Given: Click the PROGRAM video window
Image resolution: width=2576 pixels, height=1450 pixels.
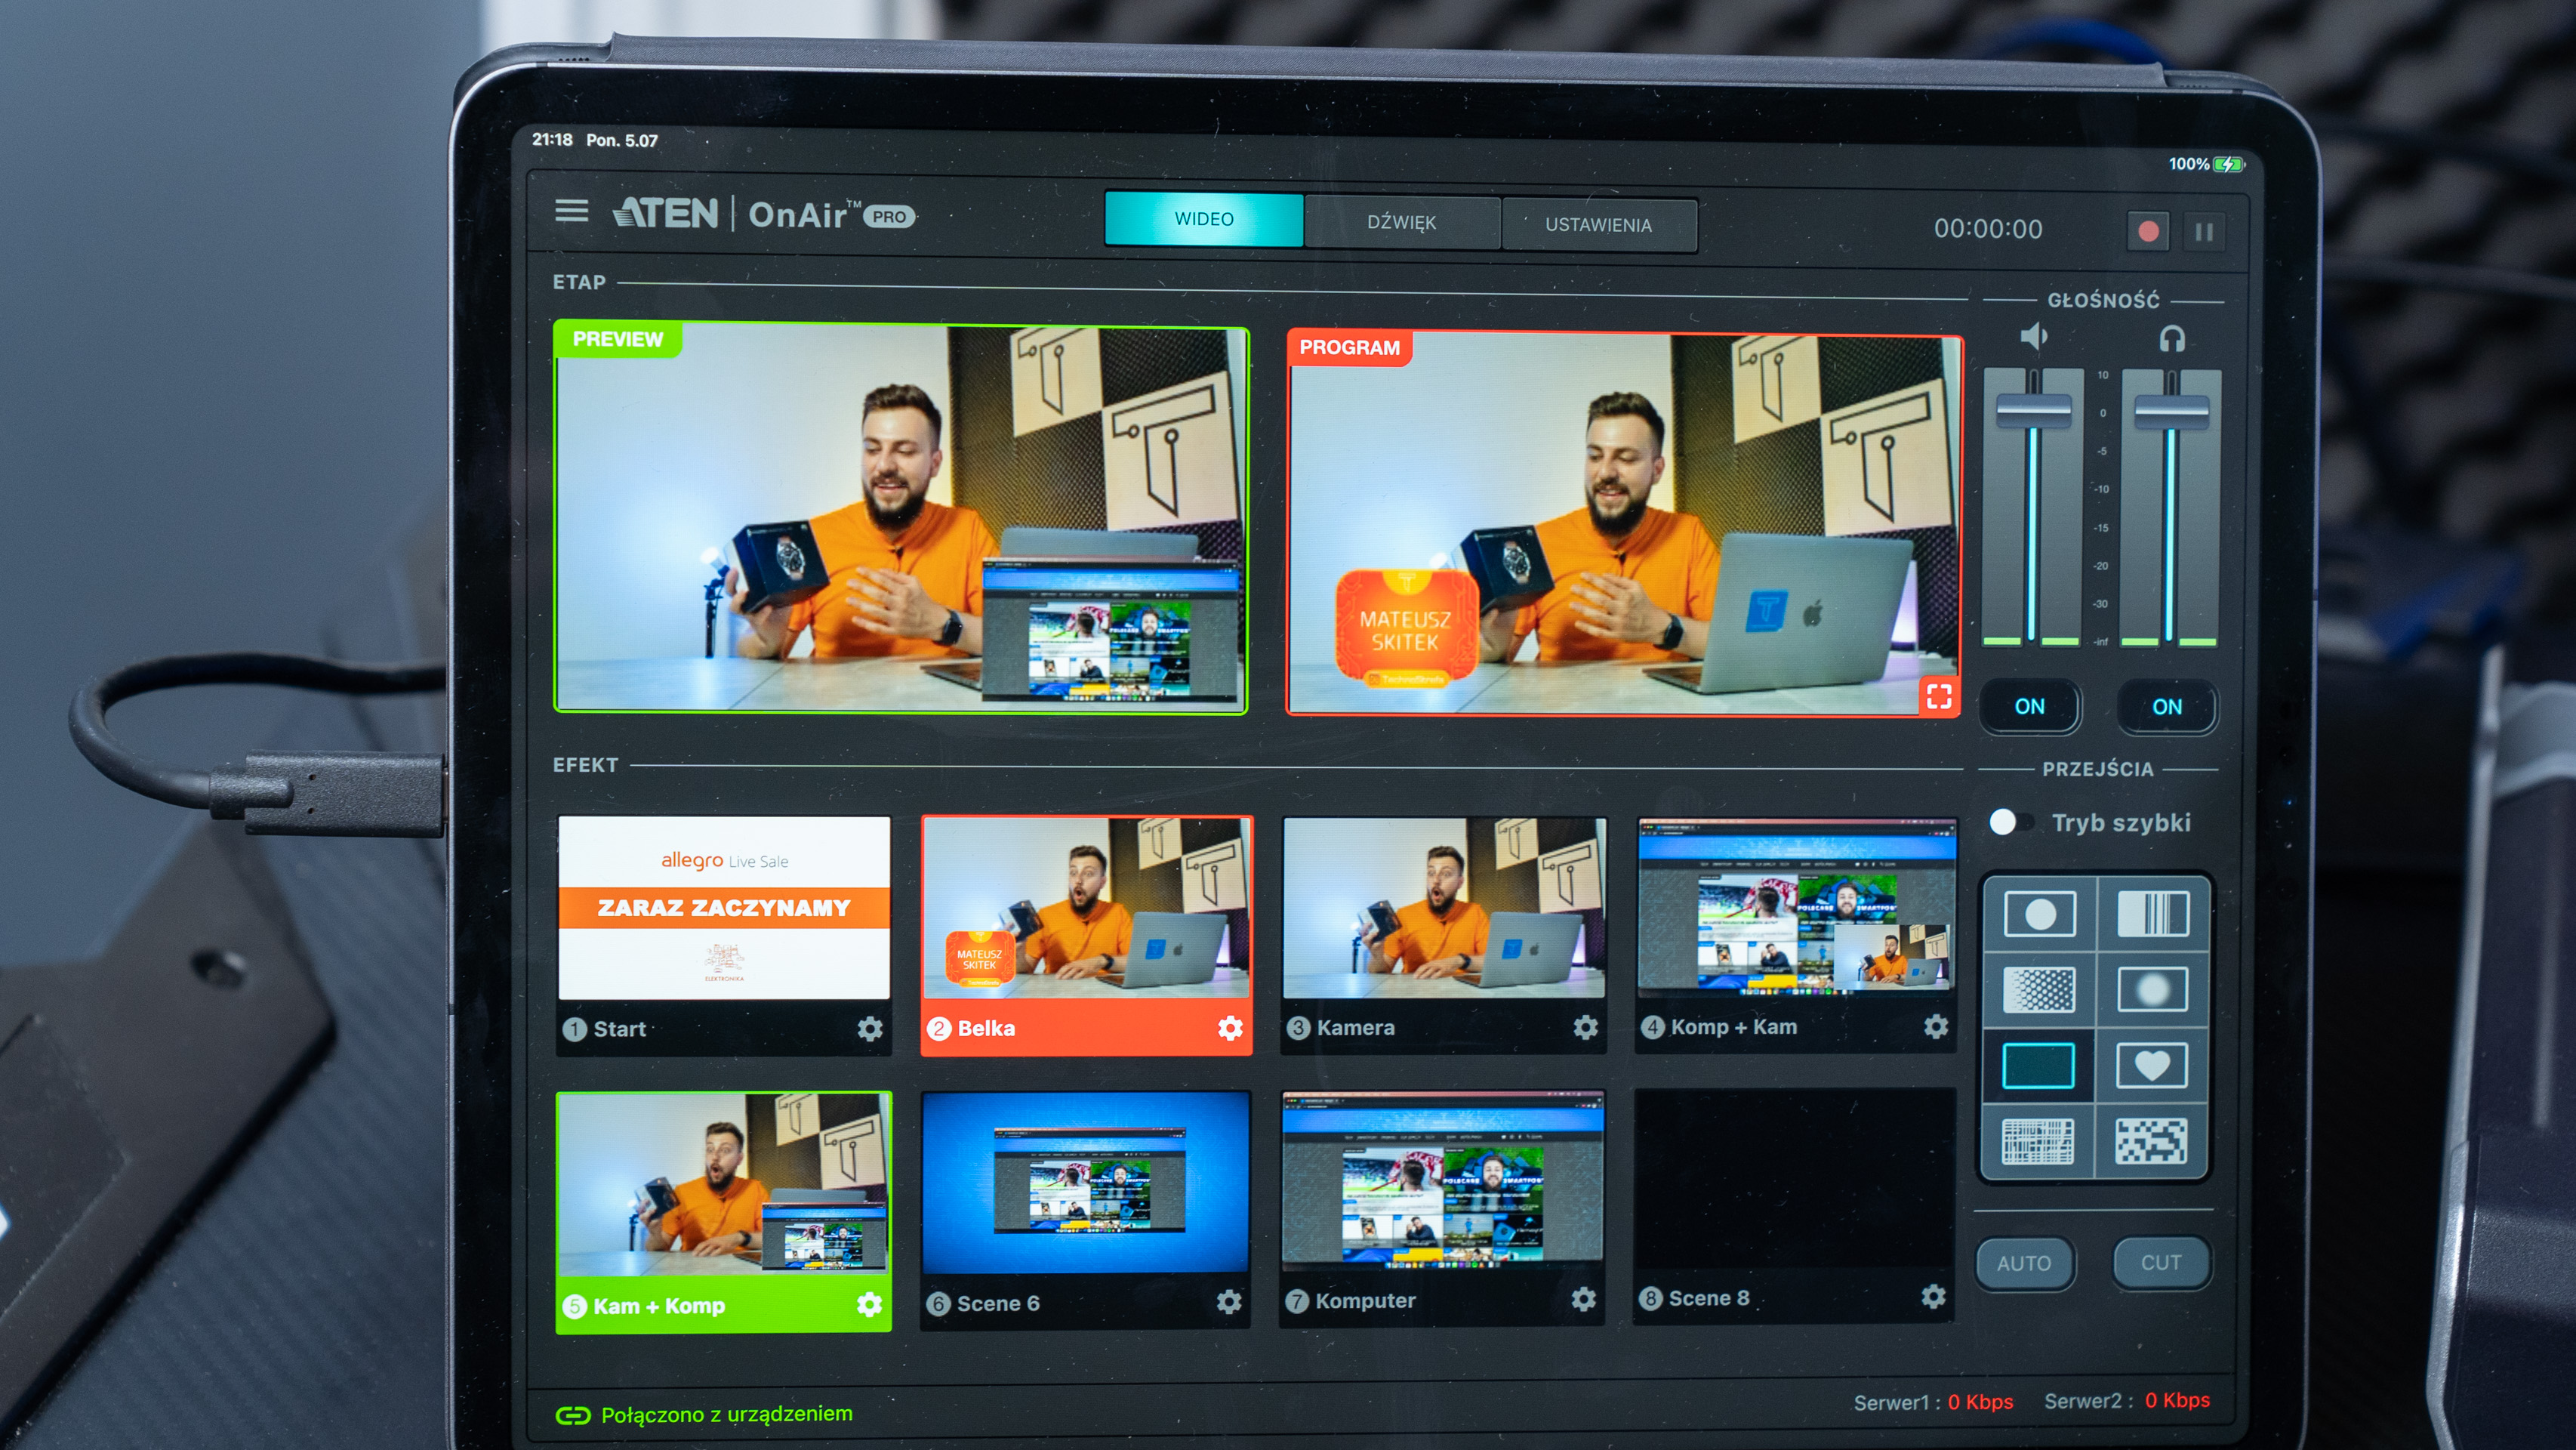Looking at the screenshot, I should pyautogui.click(x=1625, y=523).
